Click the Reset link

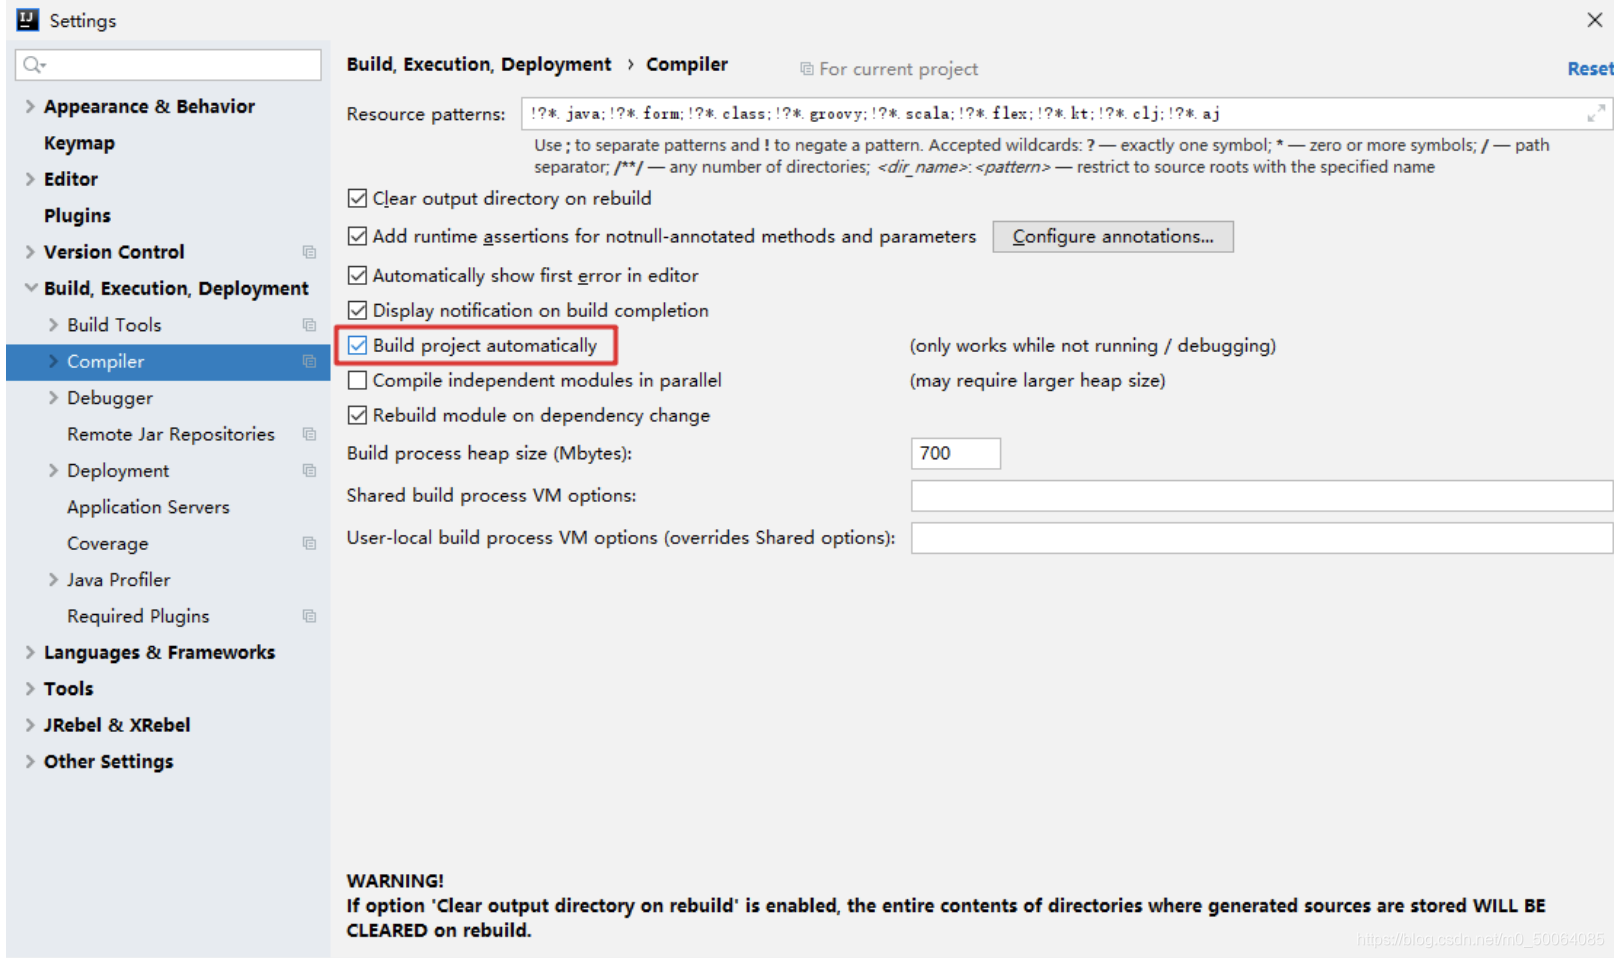click(1590, 69)
